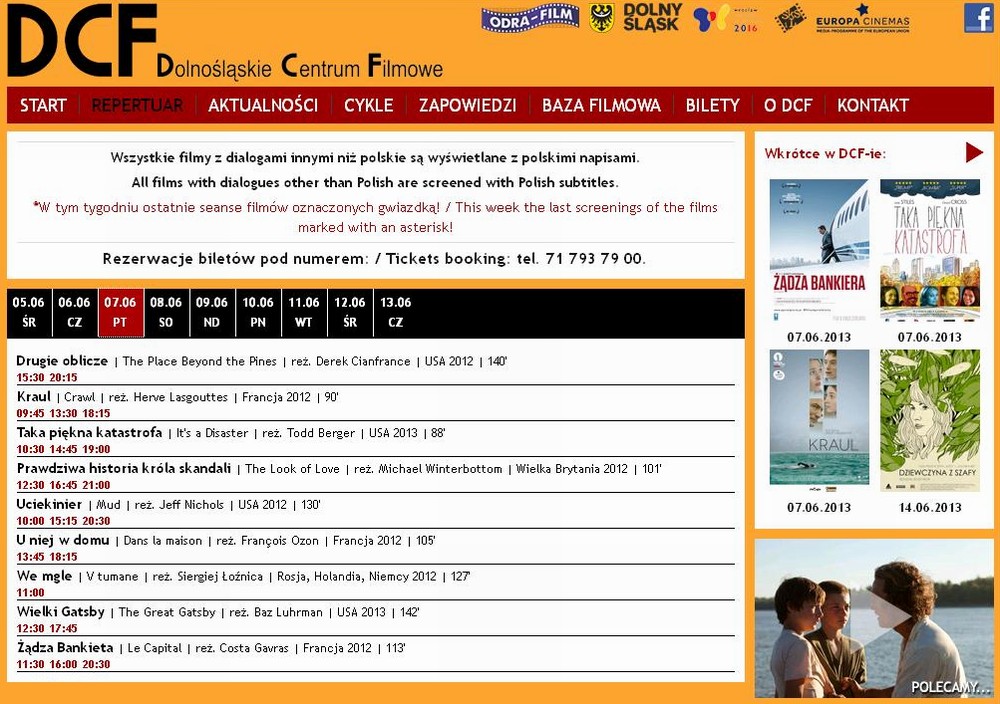Click the Uciekinier movie title
Viewport: 1000px width, 704px height.
point(49,505)
